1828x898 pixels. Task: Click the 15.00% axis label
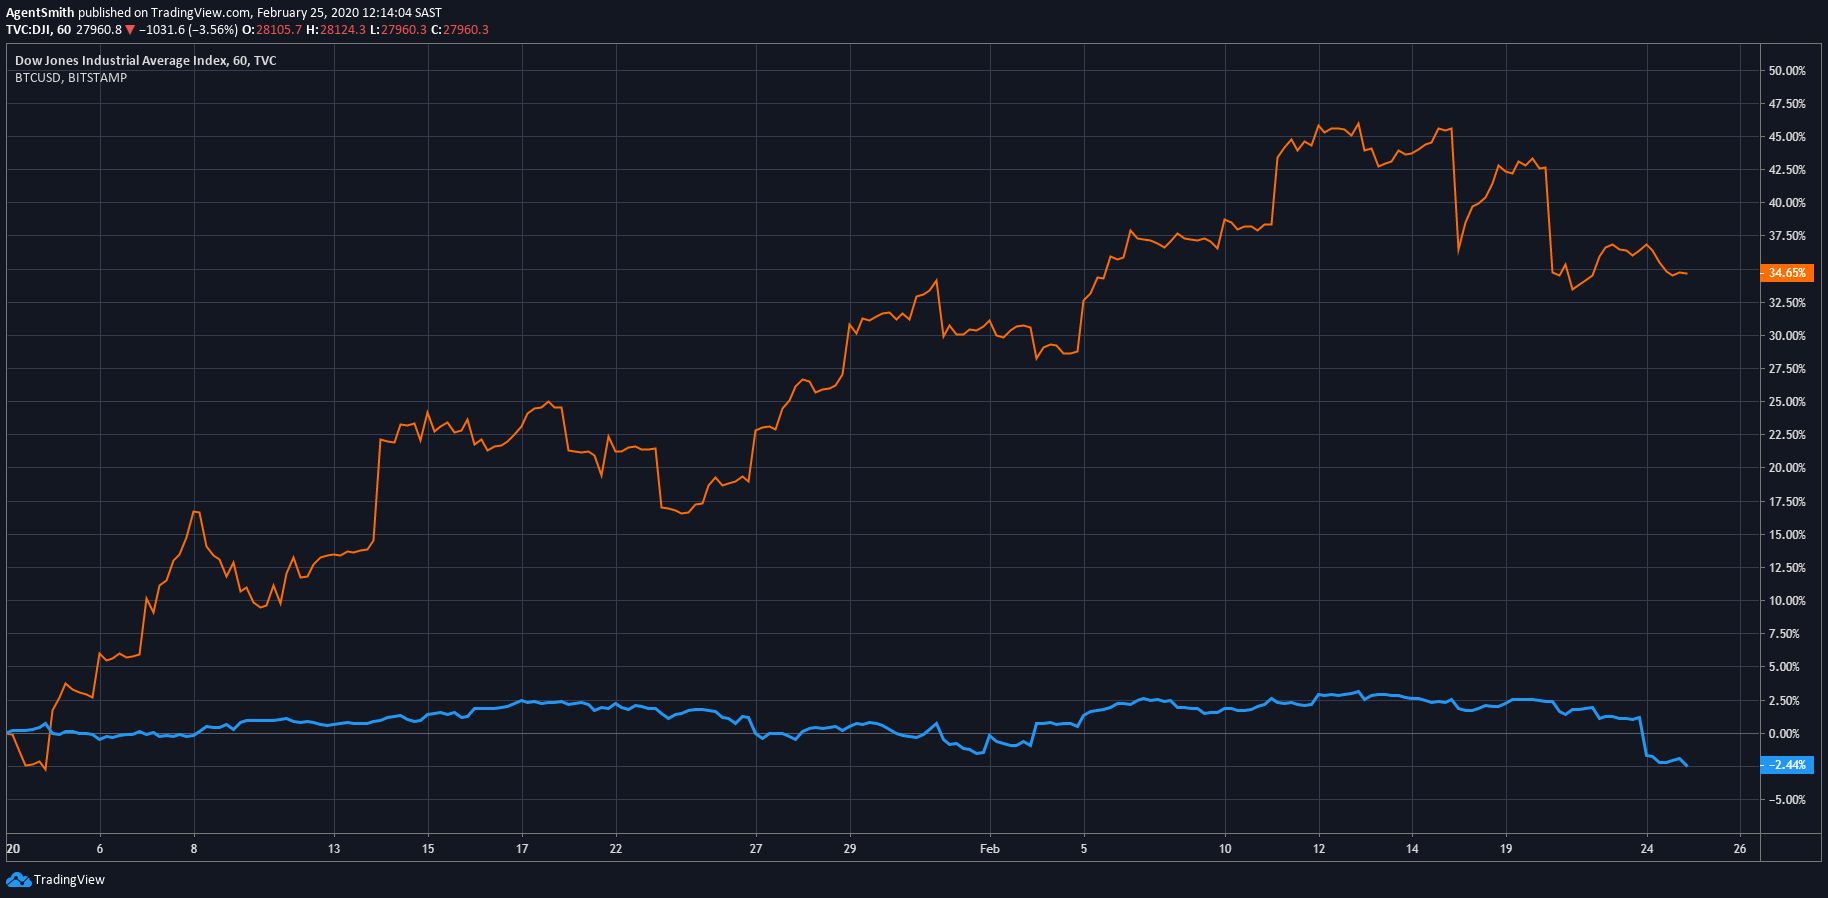coord(1787,535)
